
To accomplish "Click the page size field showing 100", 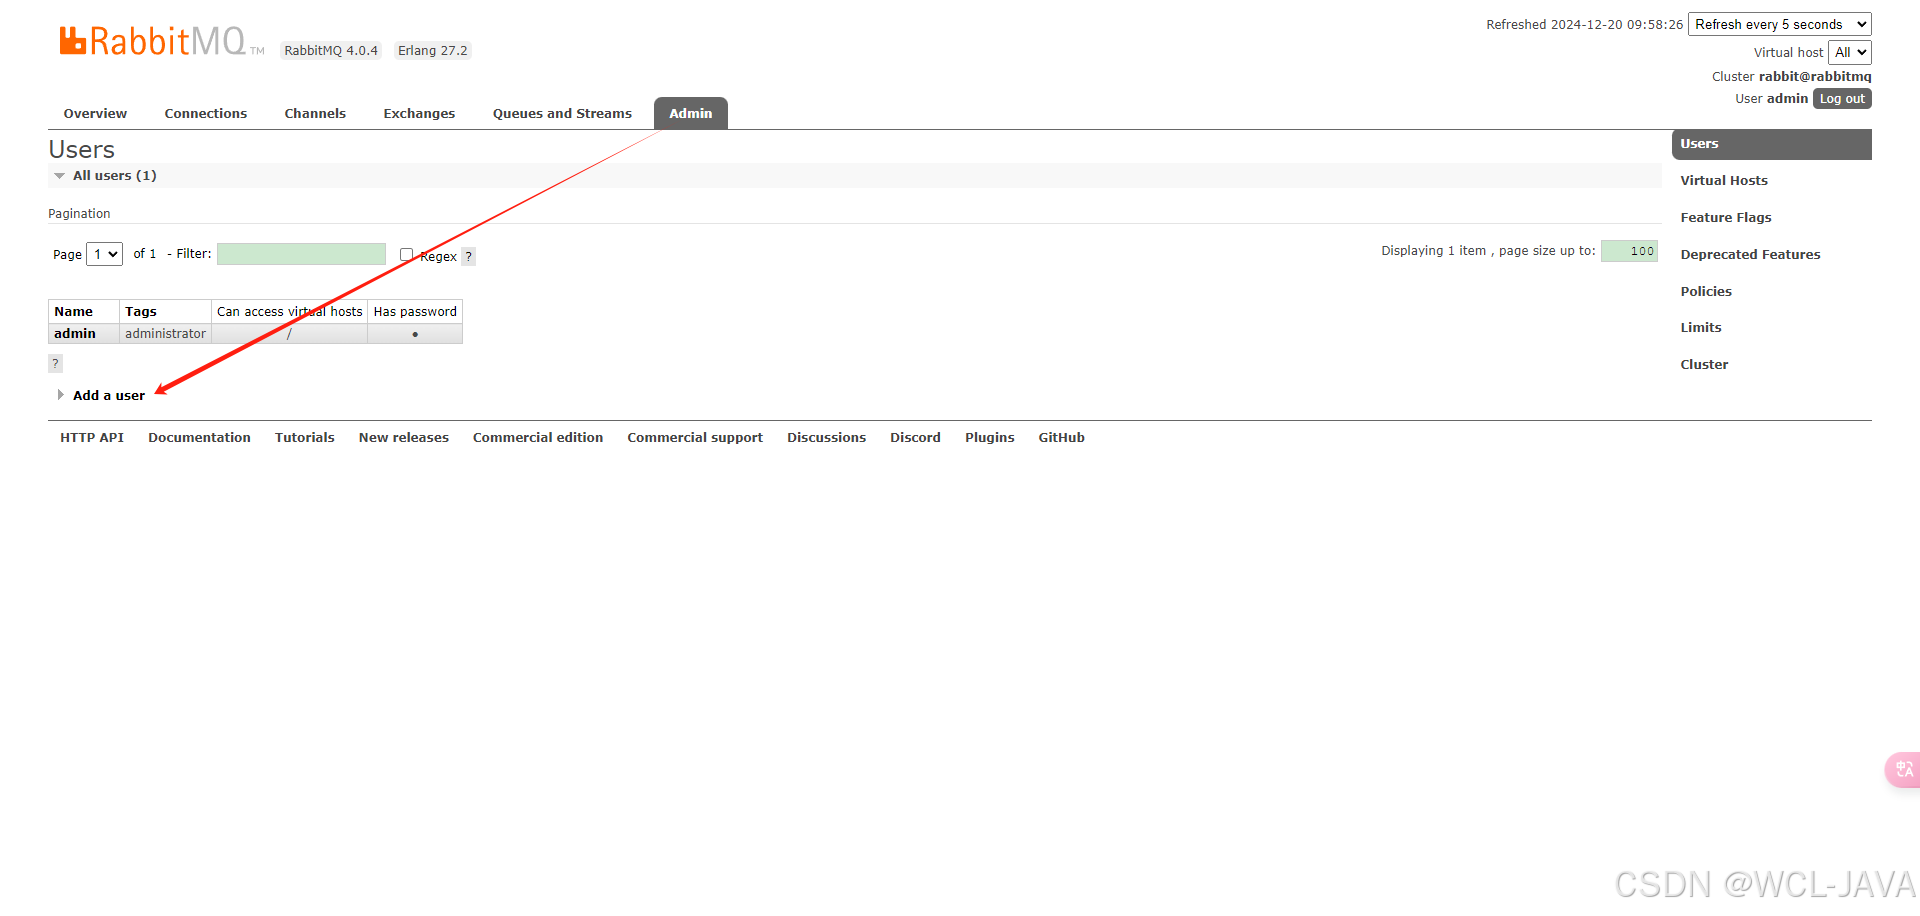I will tap(1629, 251).
